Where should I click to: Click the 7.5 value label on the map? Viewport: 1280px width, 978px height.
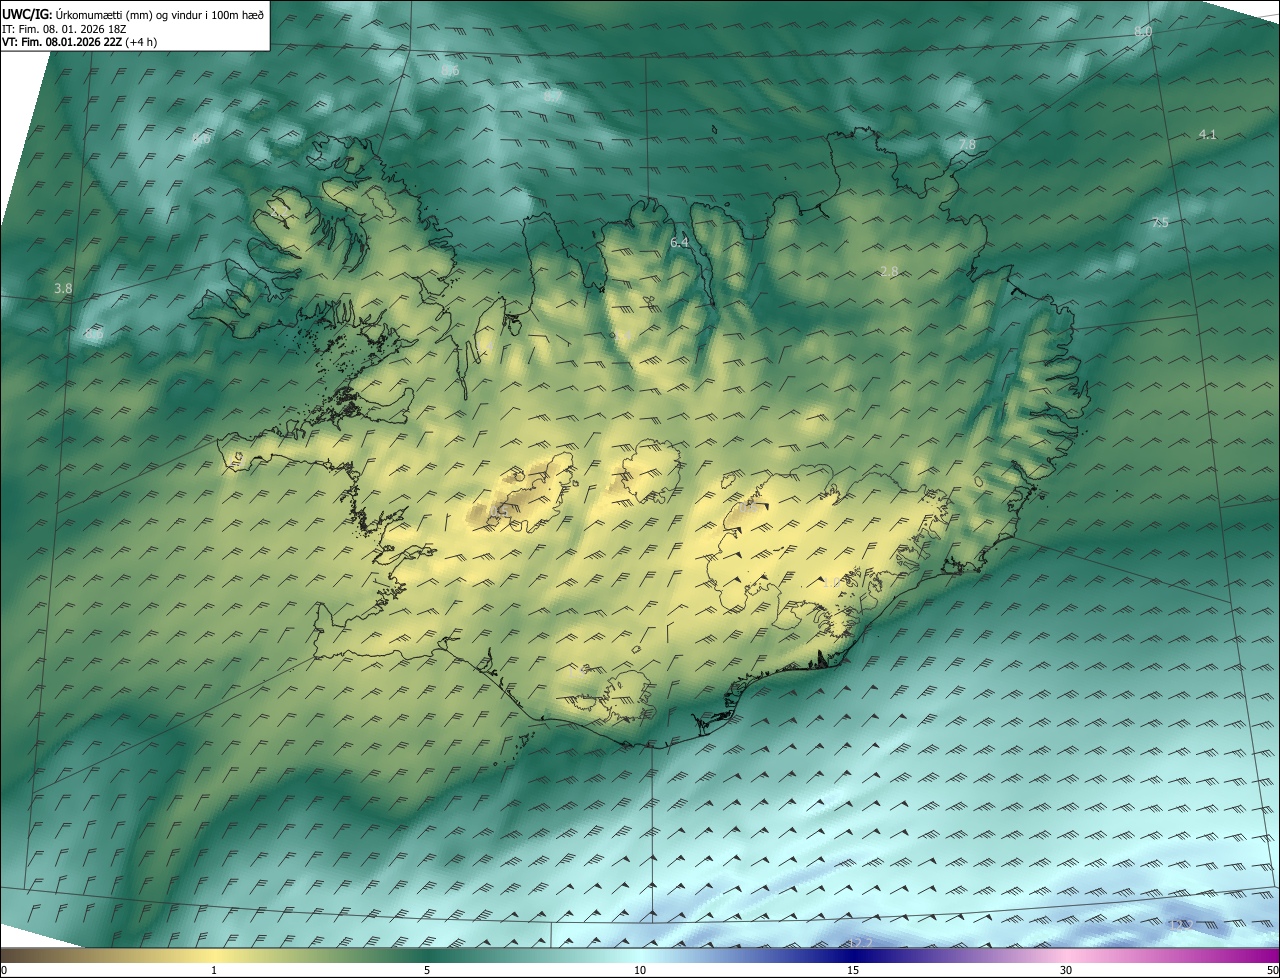pos(1160,223)
